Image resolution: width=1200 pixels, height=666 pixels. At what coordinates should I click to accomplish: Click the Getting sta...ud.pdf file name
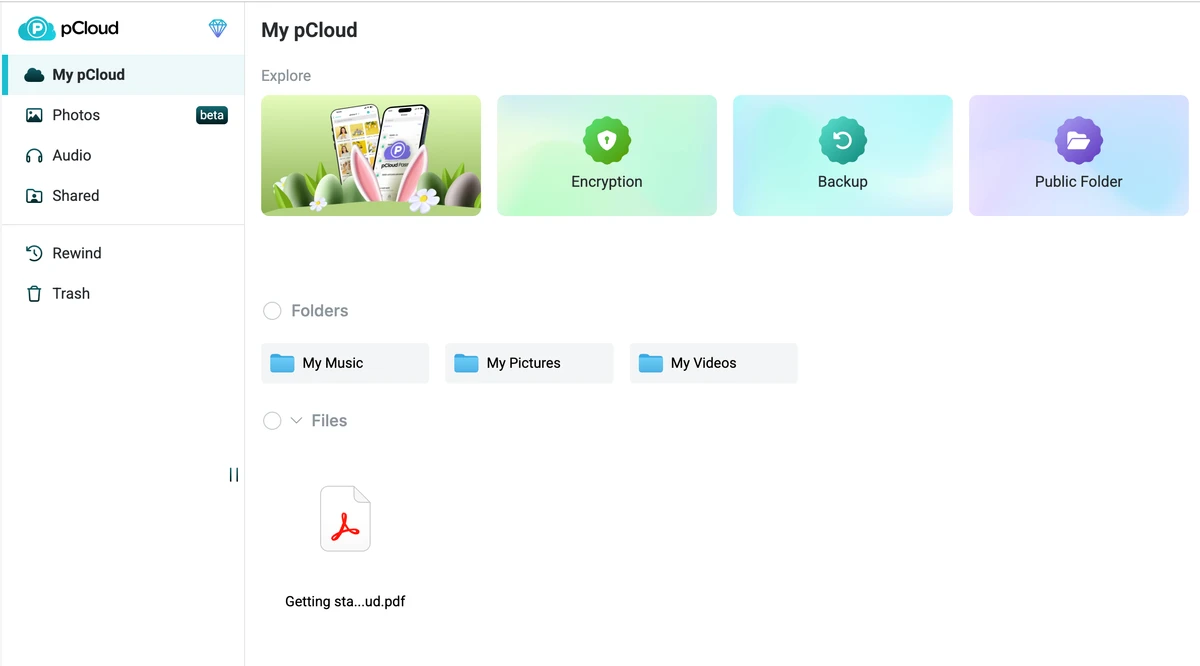[345, 601]
